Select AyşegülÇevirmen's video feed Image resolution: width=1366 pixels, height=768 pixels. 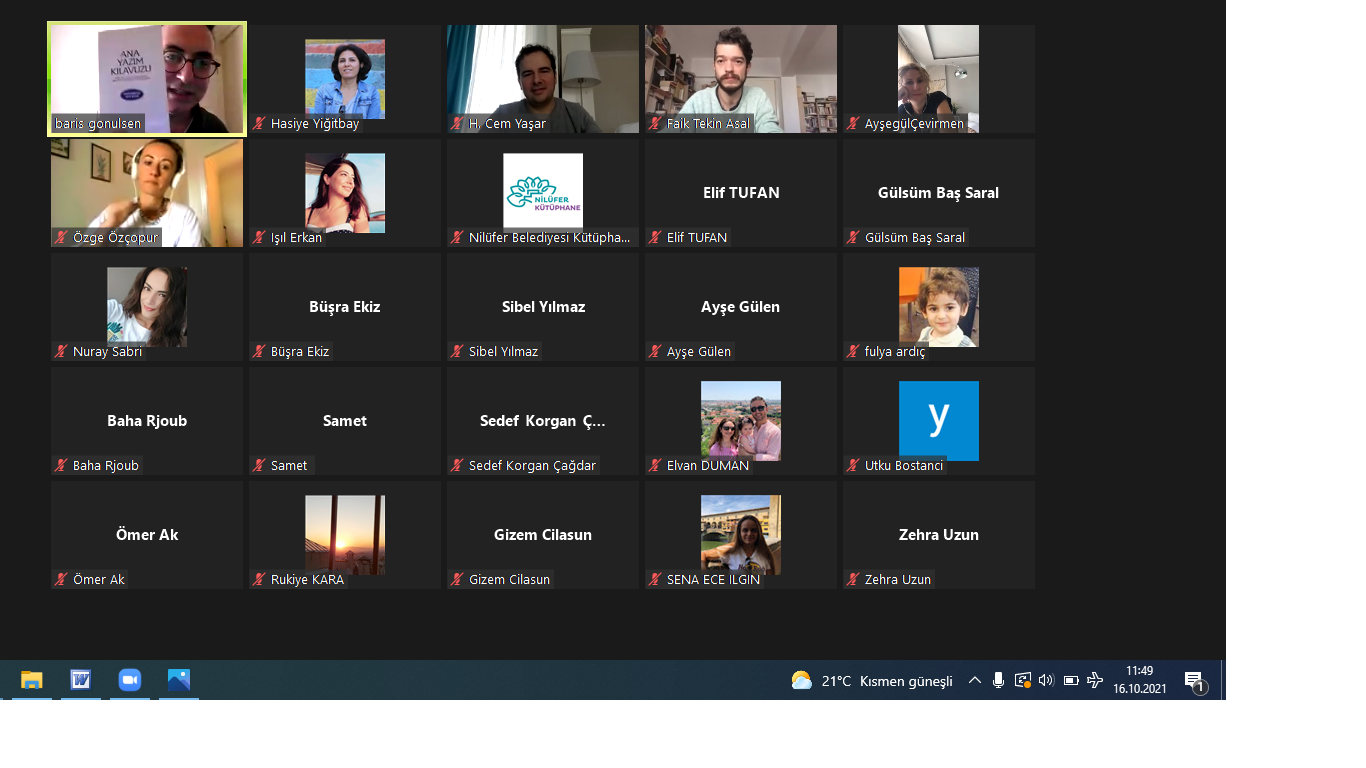938,79
